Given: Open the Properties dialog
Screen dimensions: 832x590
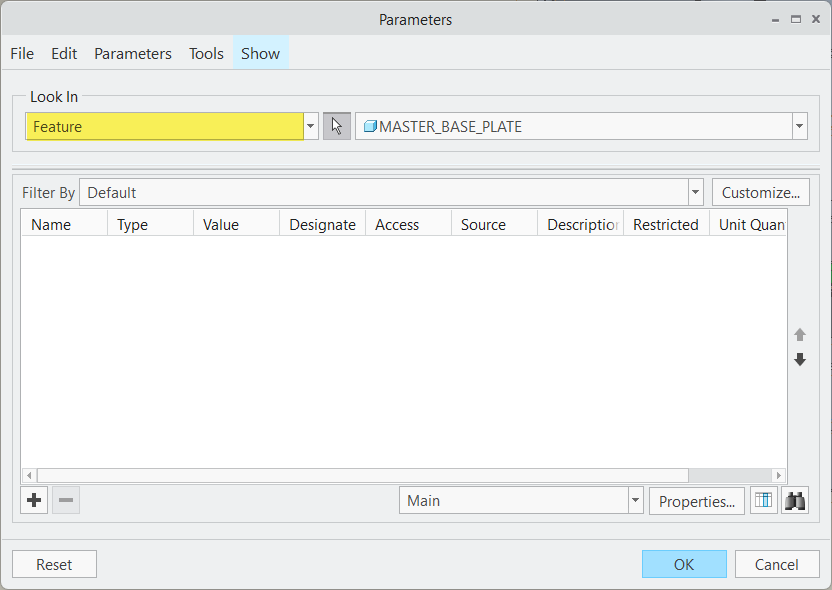Looking at the screenshot, I should click(696, 500).
